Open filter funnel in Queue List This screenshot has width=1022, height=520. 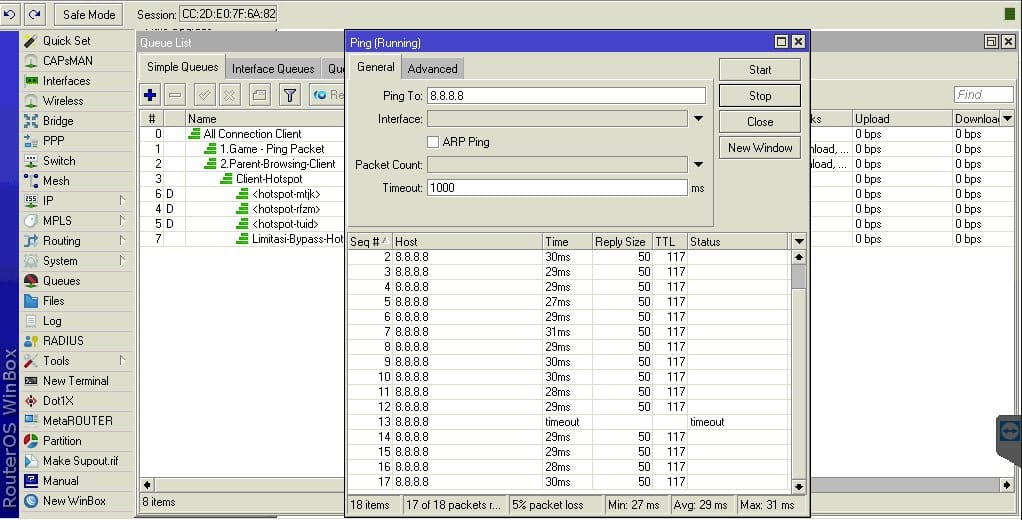(x=289, y=95)
